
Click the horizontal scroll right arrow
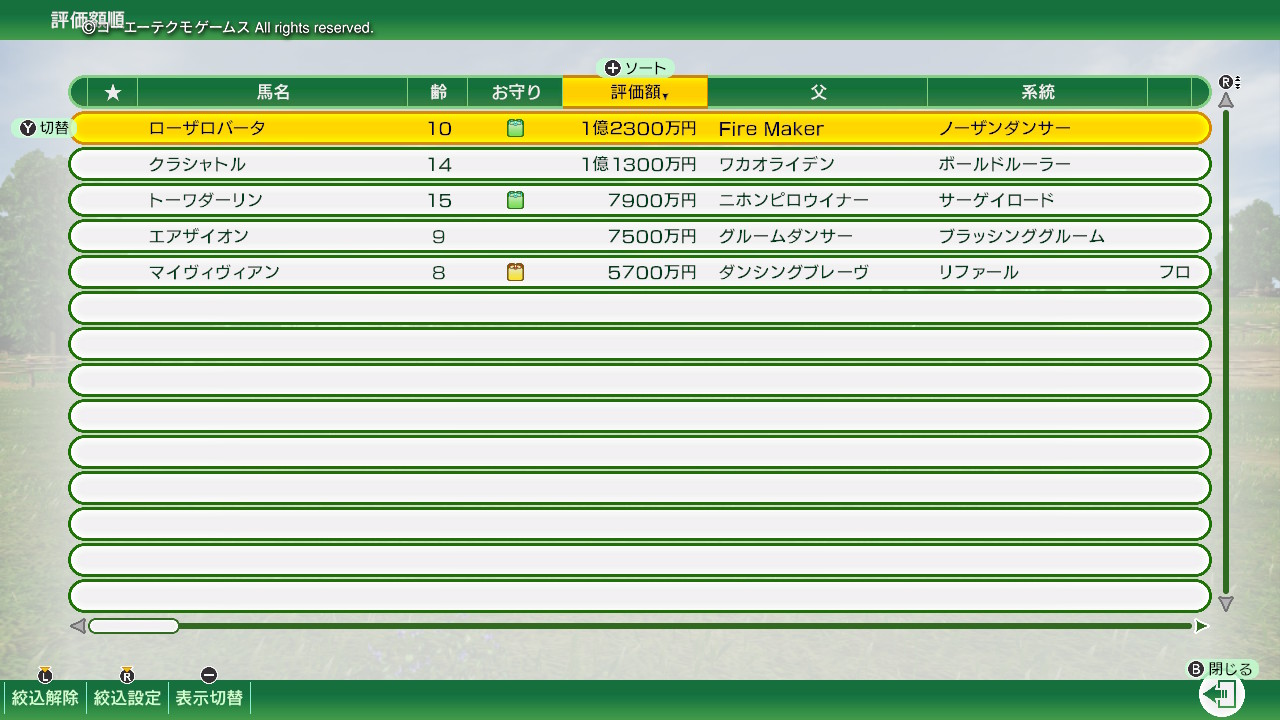click(1201, 626)
